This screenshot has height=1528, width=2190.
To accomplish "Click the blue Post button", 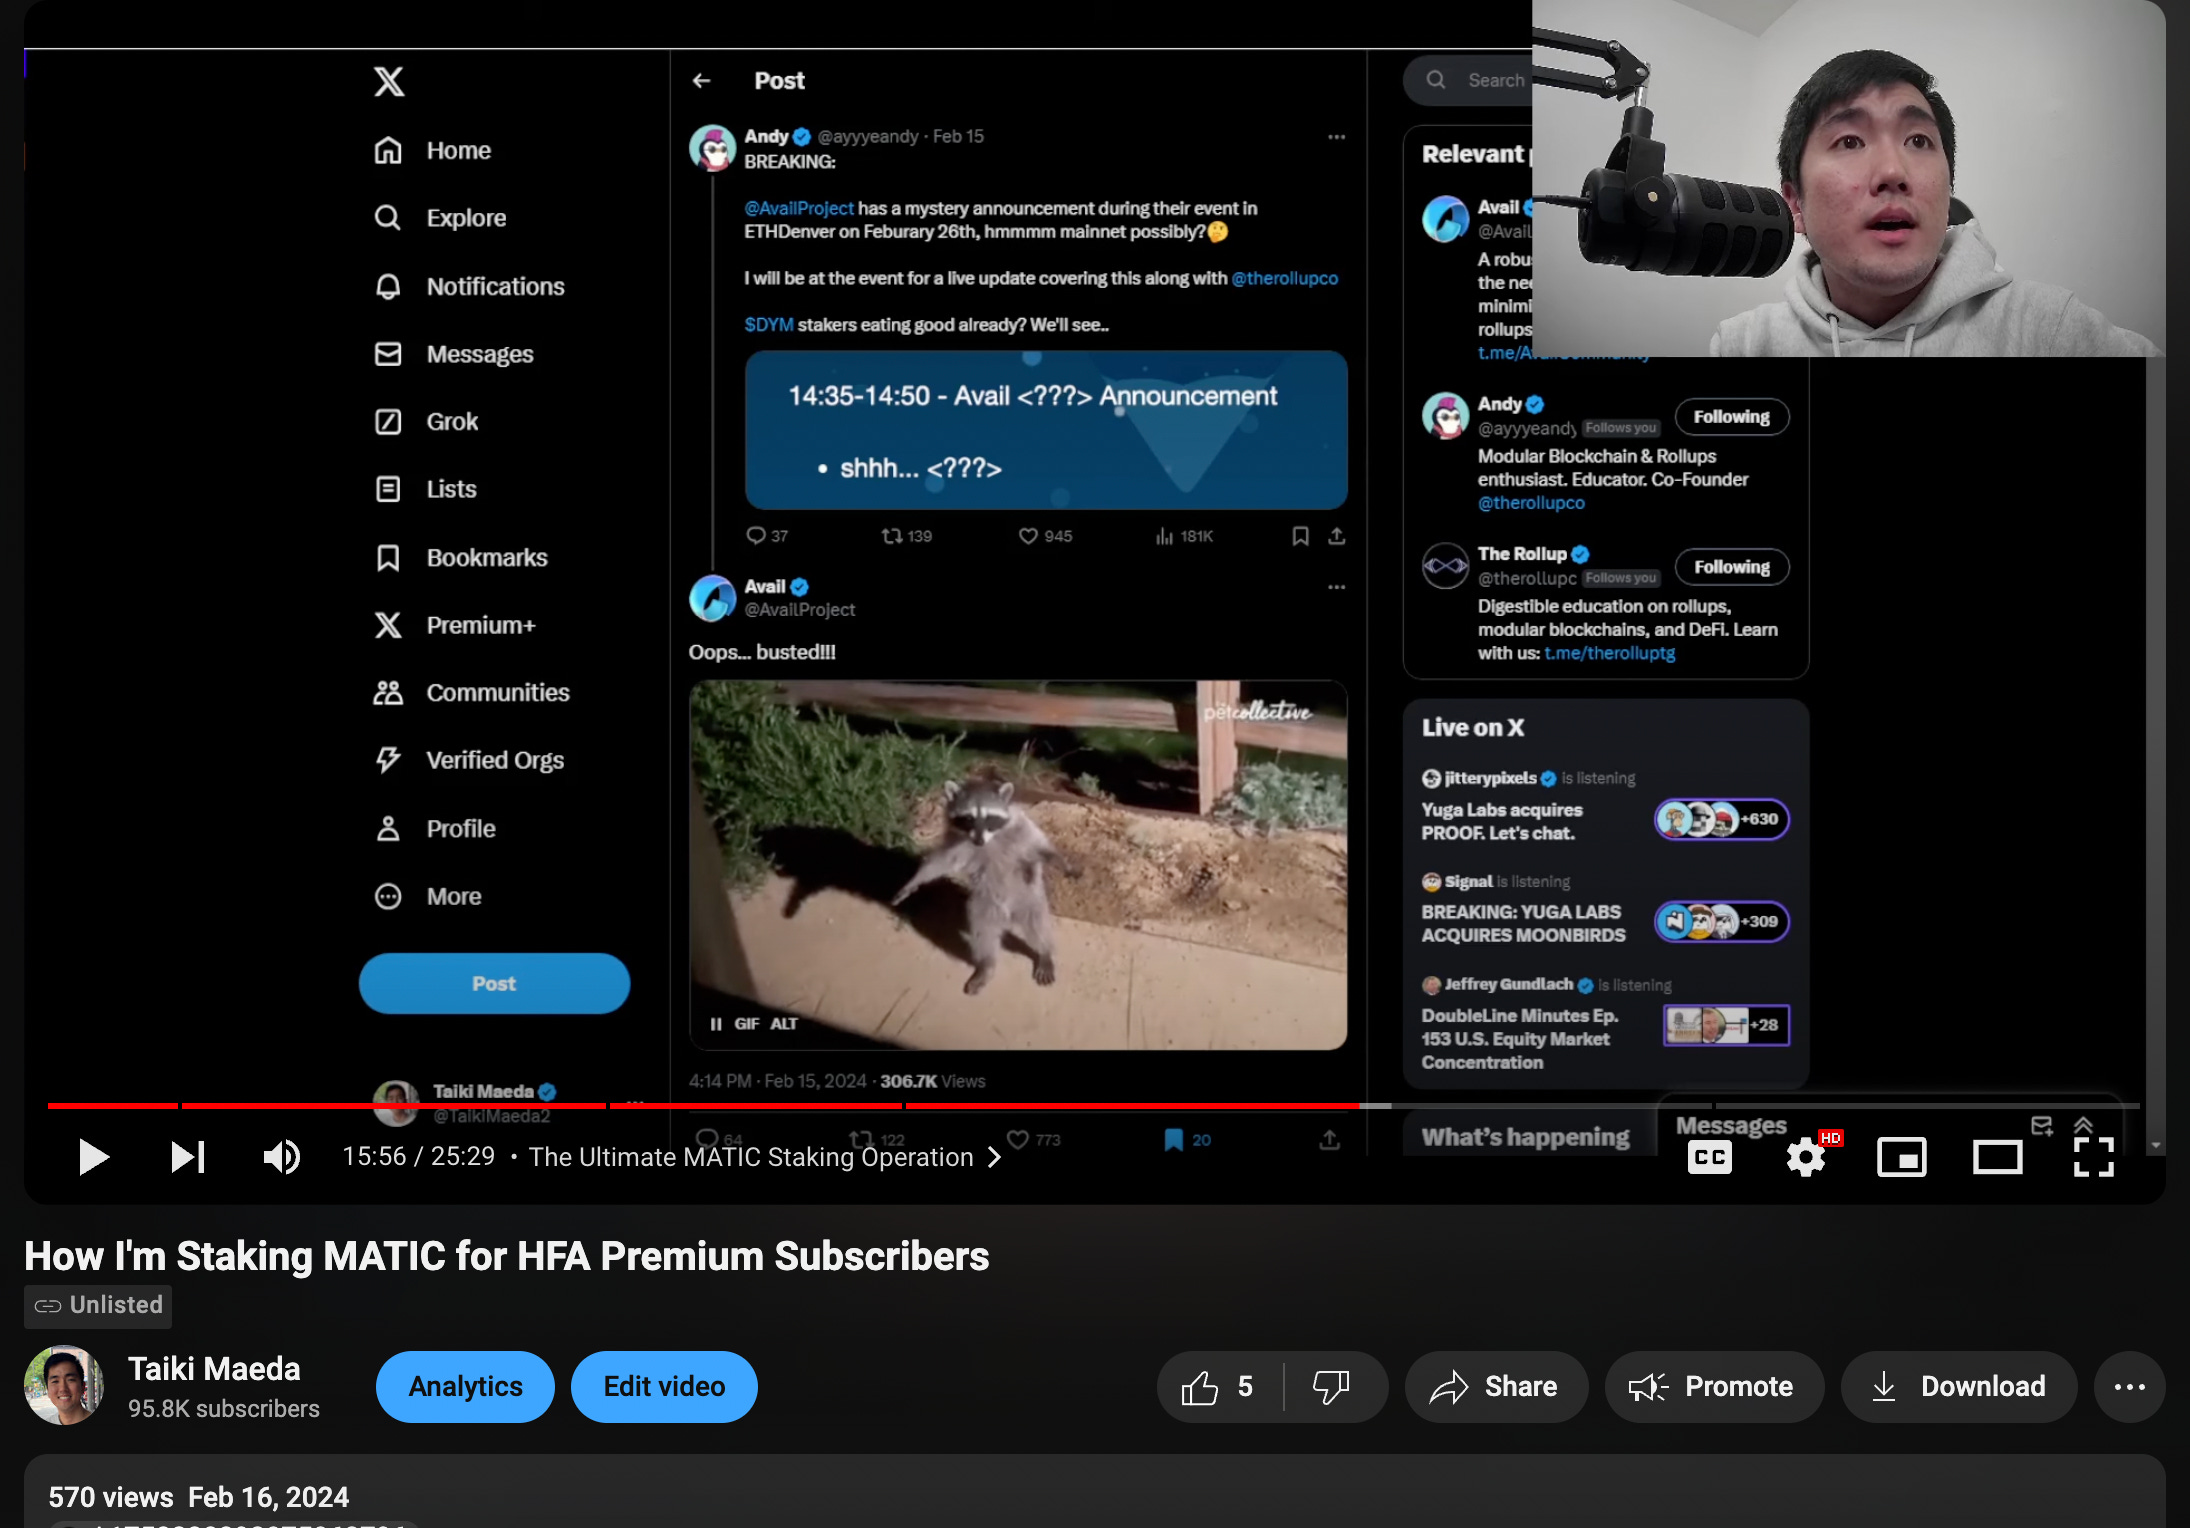I will pos(494,984).
